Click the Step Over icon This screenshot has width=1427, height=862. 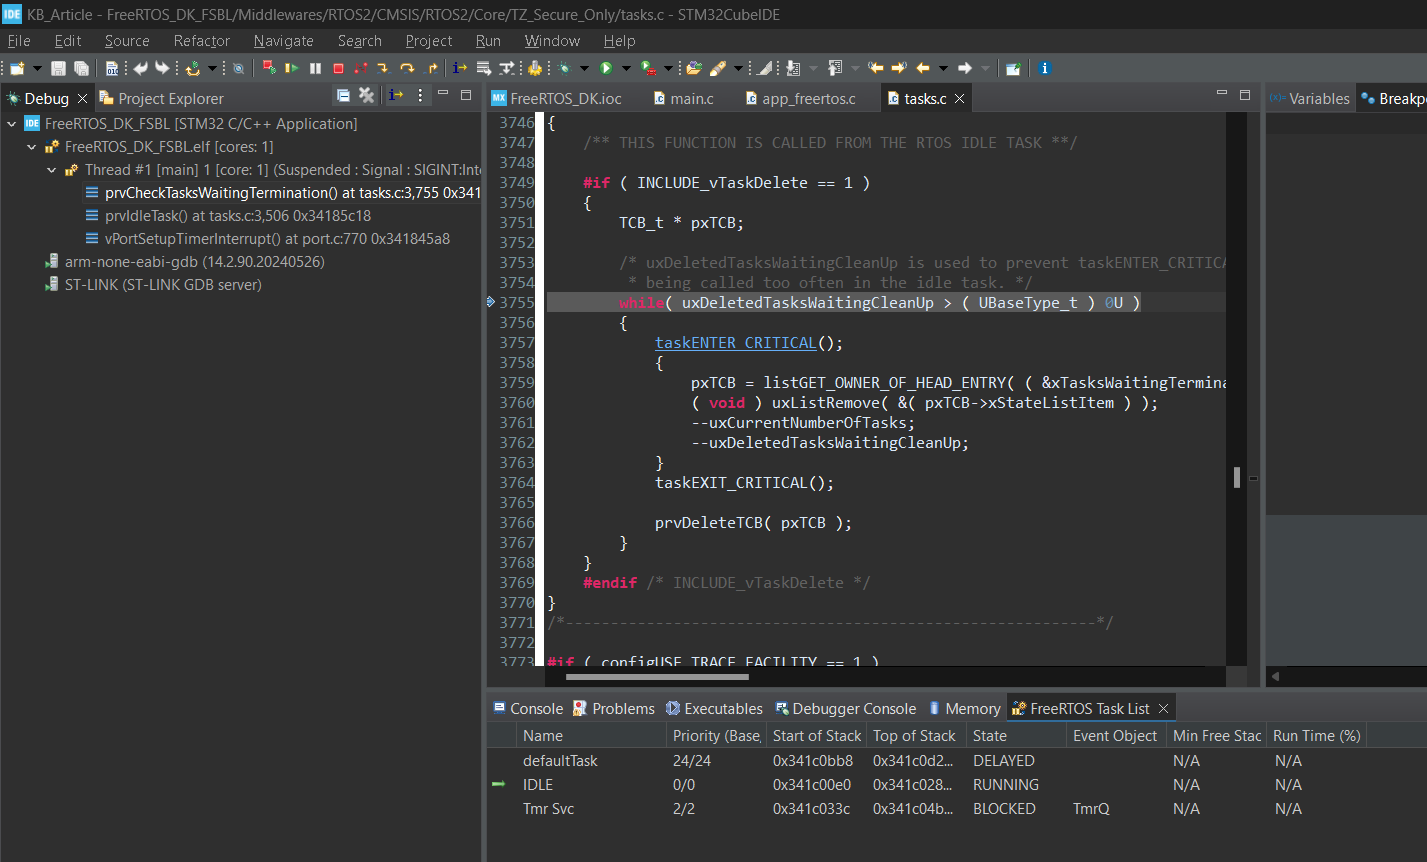[x=407, y=68]
